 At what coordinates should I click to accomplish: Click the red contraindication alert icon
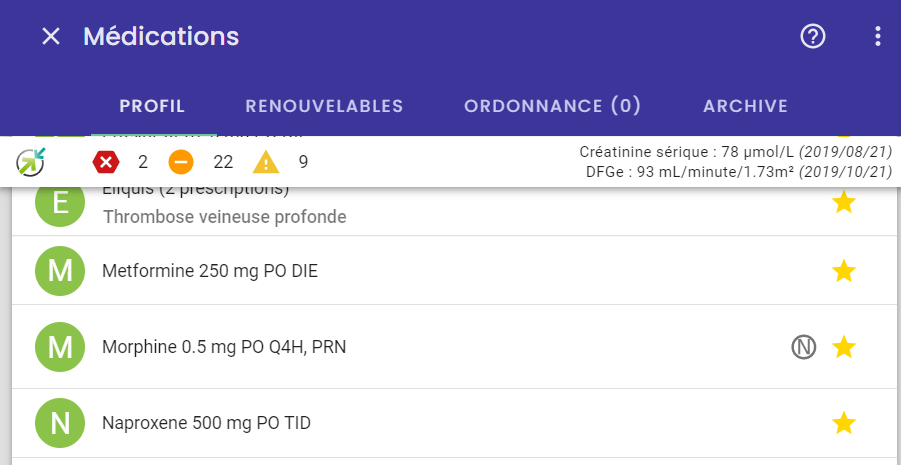[x=106, y=163]
